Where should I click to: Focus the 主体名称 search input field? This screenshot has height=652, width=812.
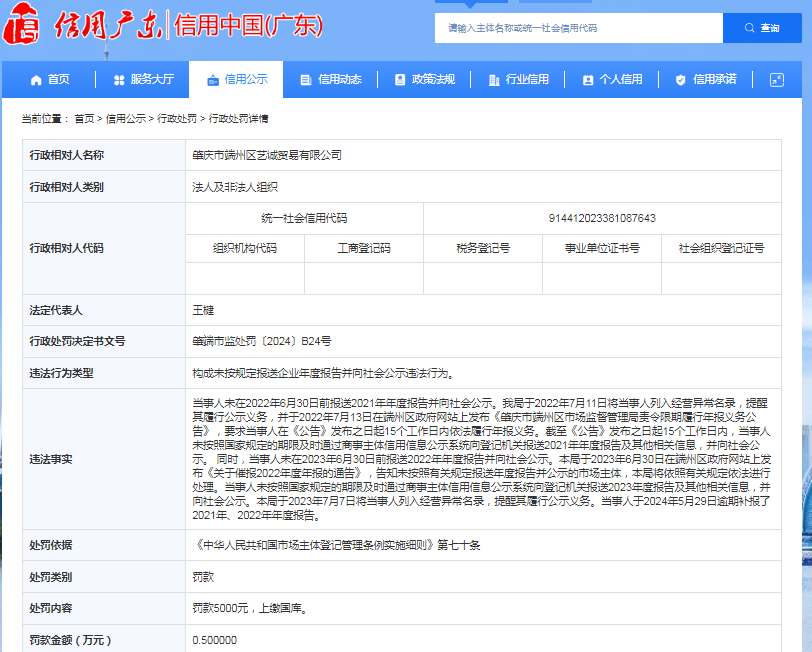pos(579,28)
